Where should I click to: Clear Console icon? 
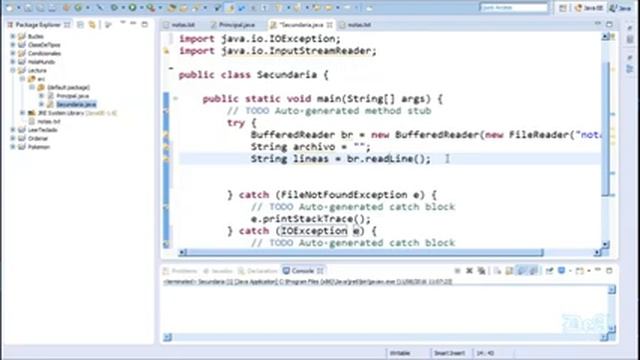coord(498,271)
